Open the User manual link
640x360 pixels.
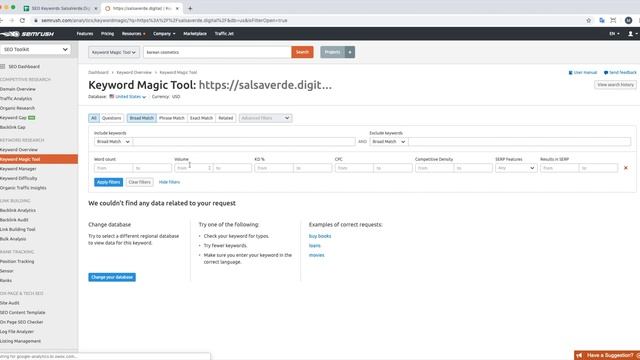click(582, 72)
